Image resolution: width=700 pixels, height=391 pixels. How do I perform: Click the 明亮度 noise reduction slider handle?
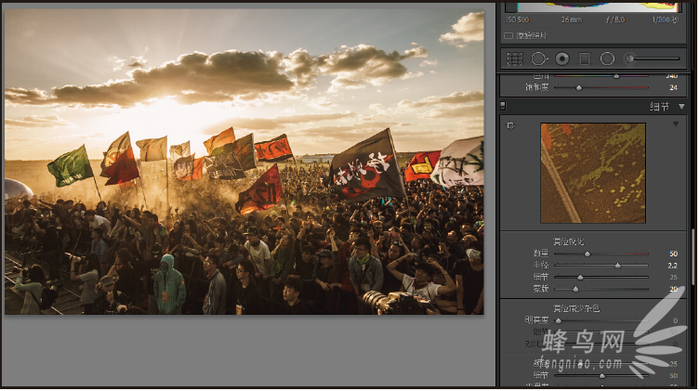(558, 320)
